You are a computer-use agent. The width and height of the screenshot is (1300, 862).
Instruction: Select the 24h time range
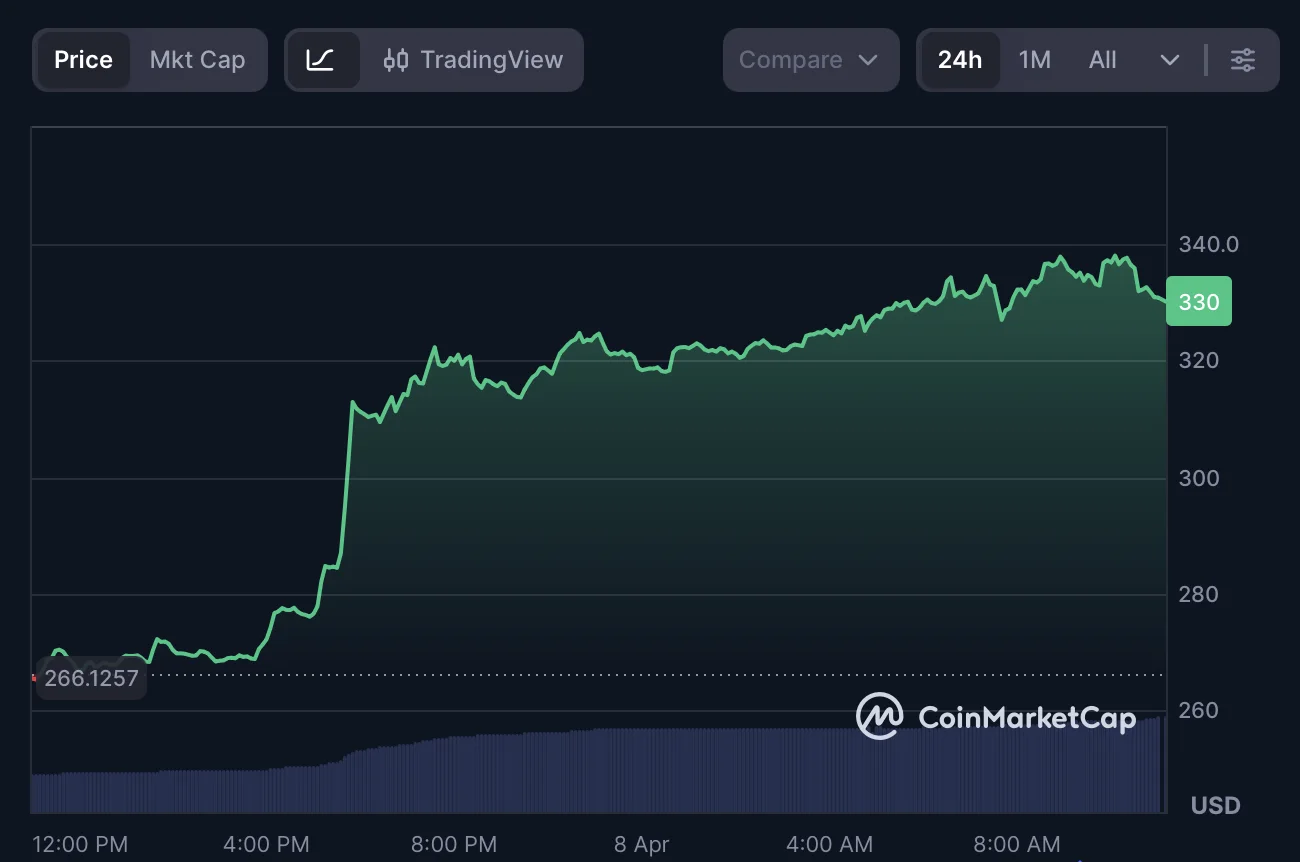[959, 60]
